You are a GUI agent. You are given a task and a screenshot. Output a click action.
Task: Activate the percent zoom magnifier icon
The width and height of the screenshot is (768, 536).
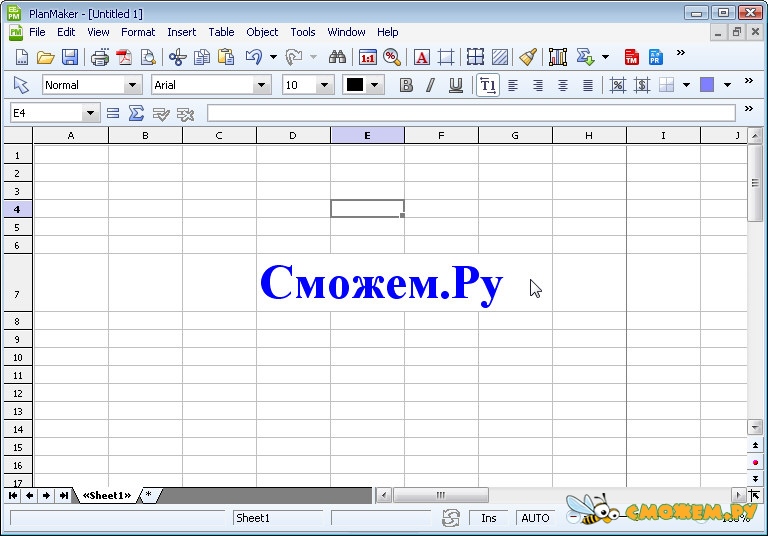click(x=392, y=57)
